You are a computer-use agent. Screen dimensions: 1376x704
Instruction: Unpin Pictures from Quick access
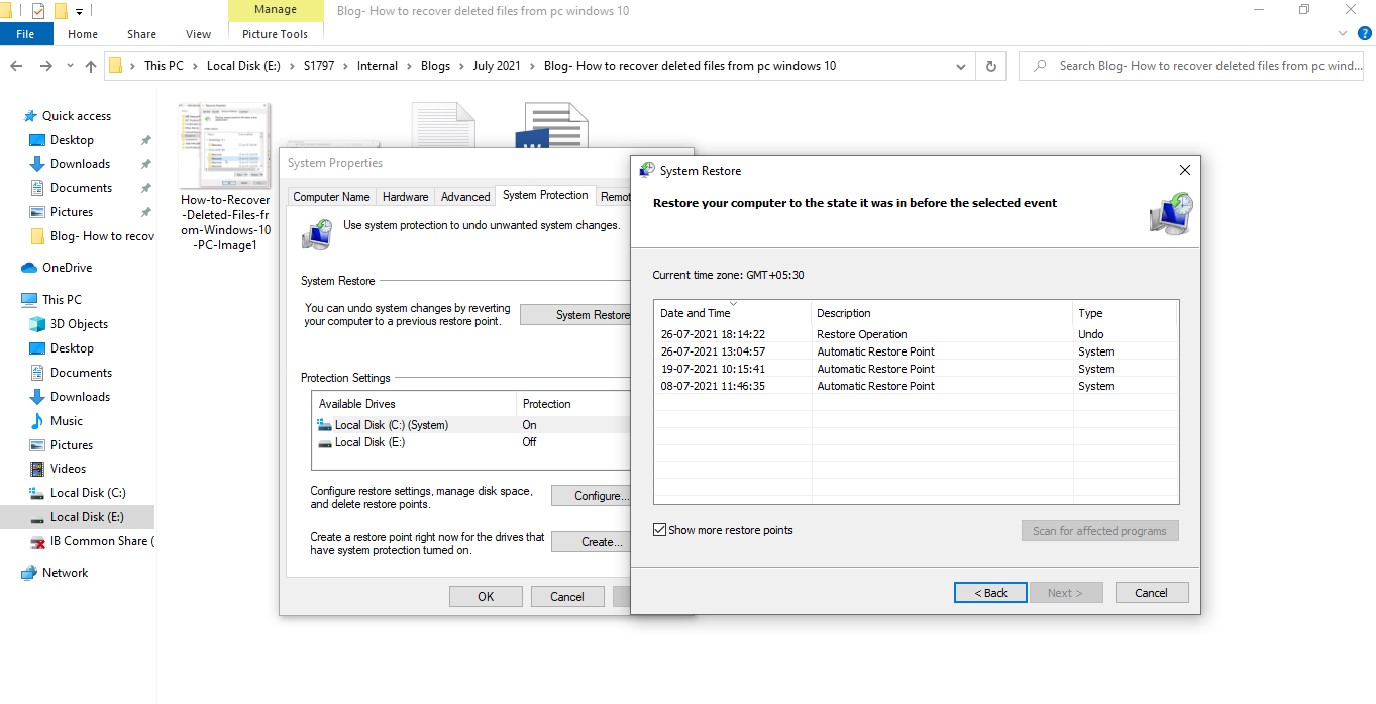click(145, 211)
